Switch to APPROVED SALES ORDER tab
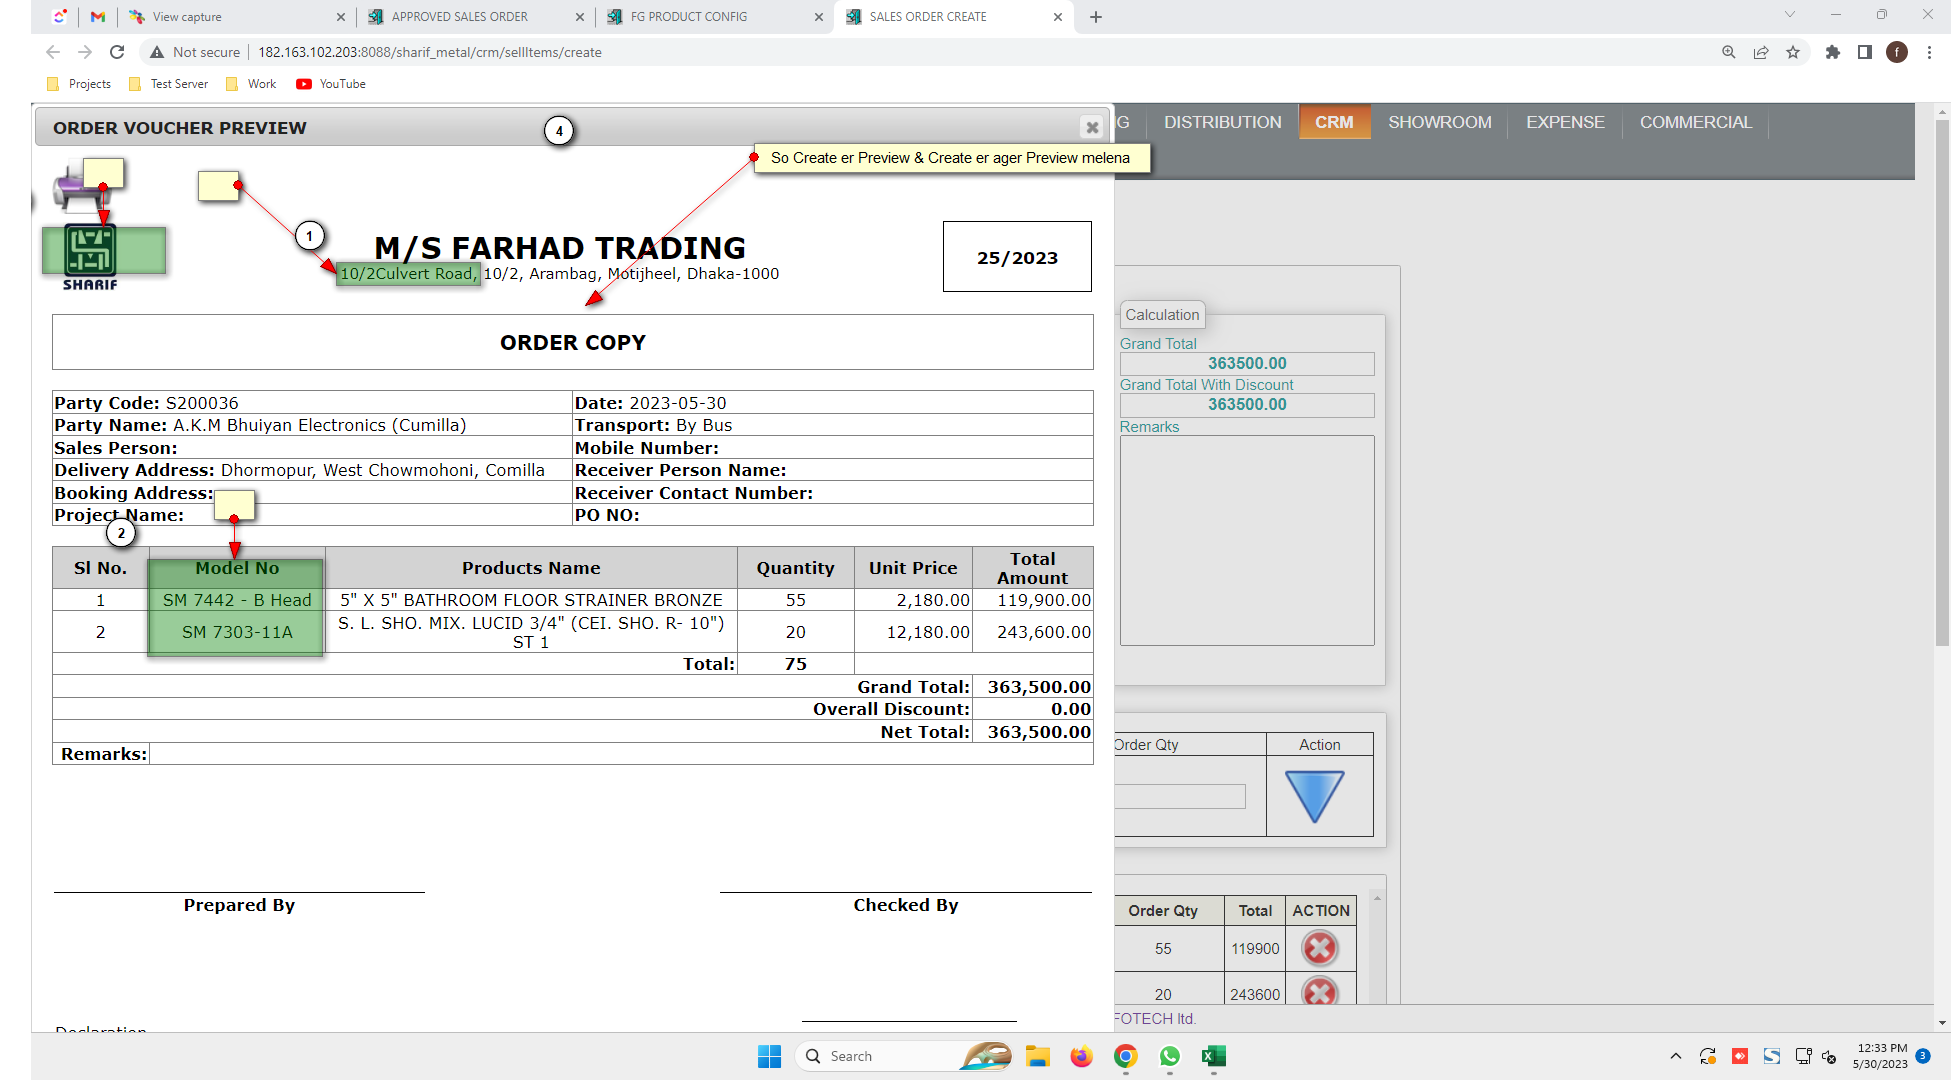The width and height of the screenshot is (1951, 1080). [x=460, y=17]
